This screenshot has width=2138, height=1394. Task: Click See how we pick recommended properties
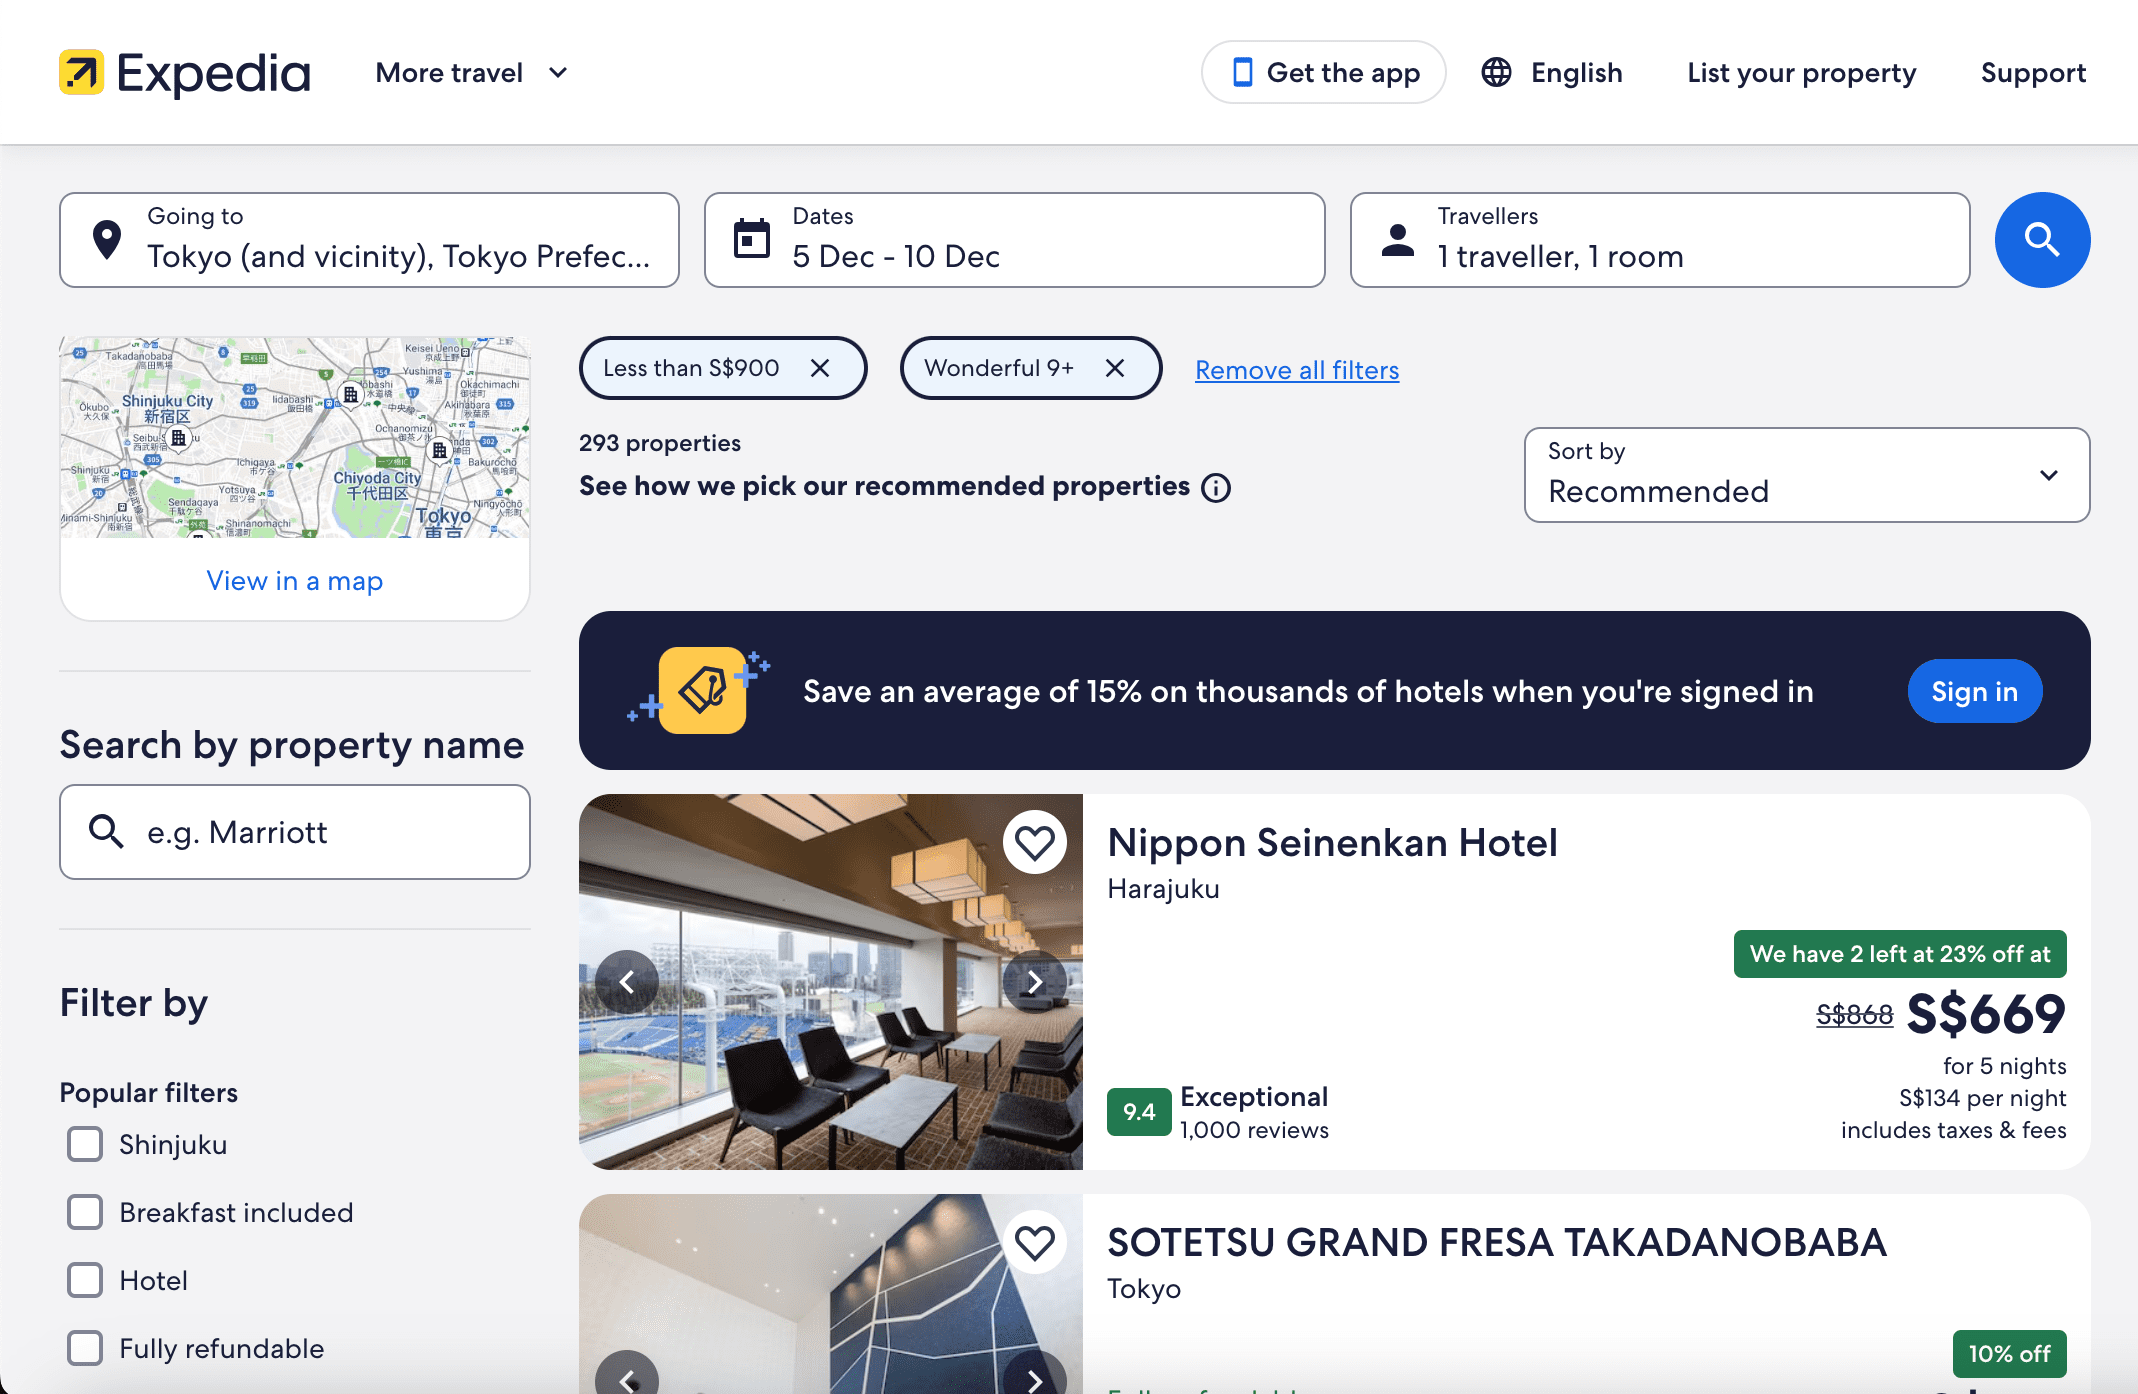pyautogui.click(x=884, y=487)
